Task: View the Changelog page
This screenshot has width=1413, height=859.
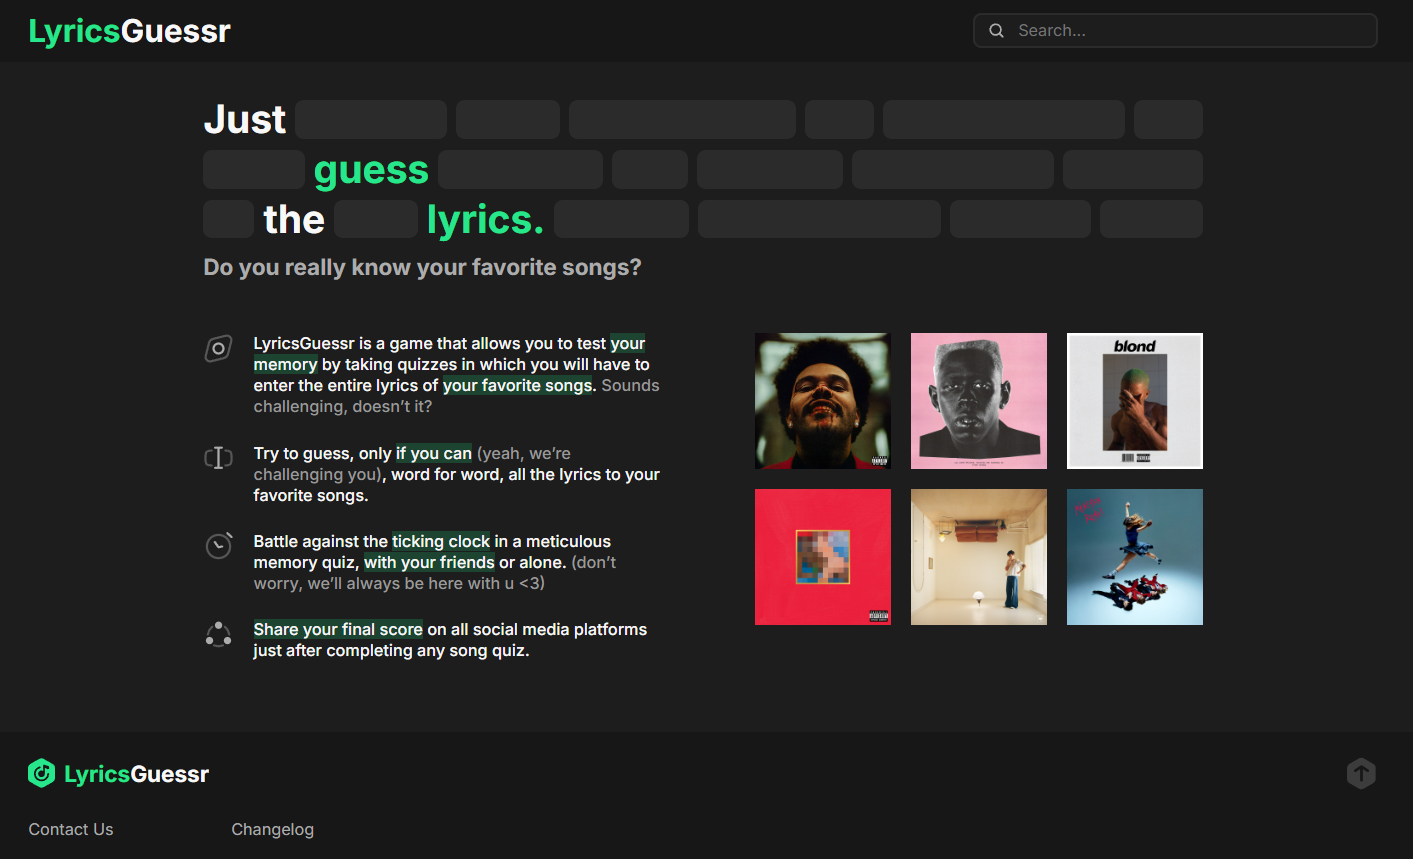Action: pos(272,829)
